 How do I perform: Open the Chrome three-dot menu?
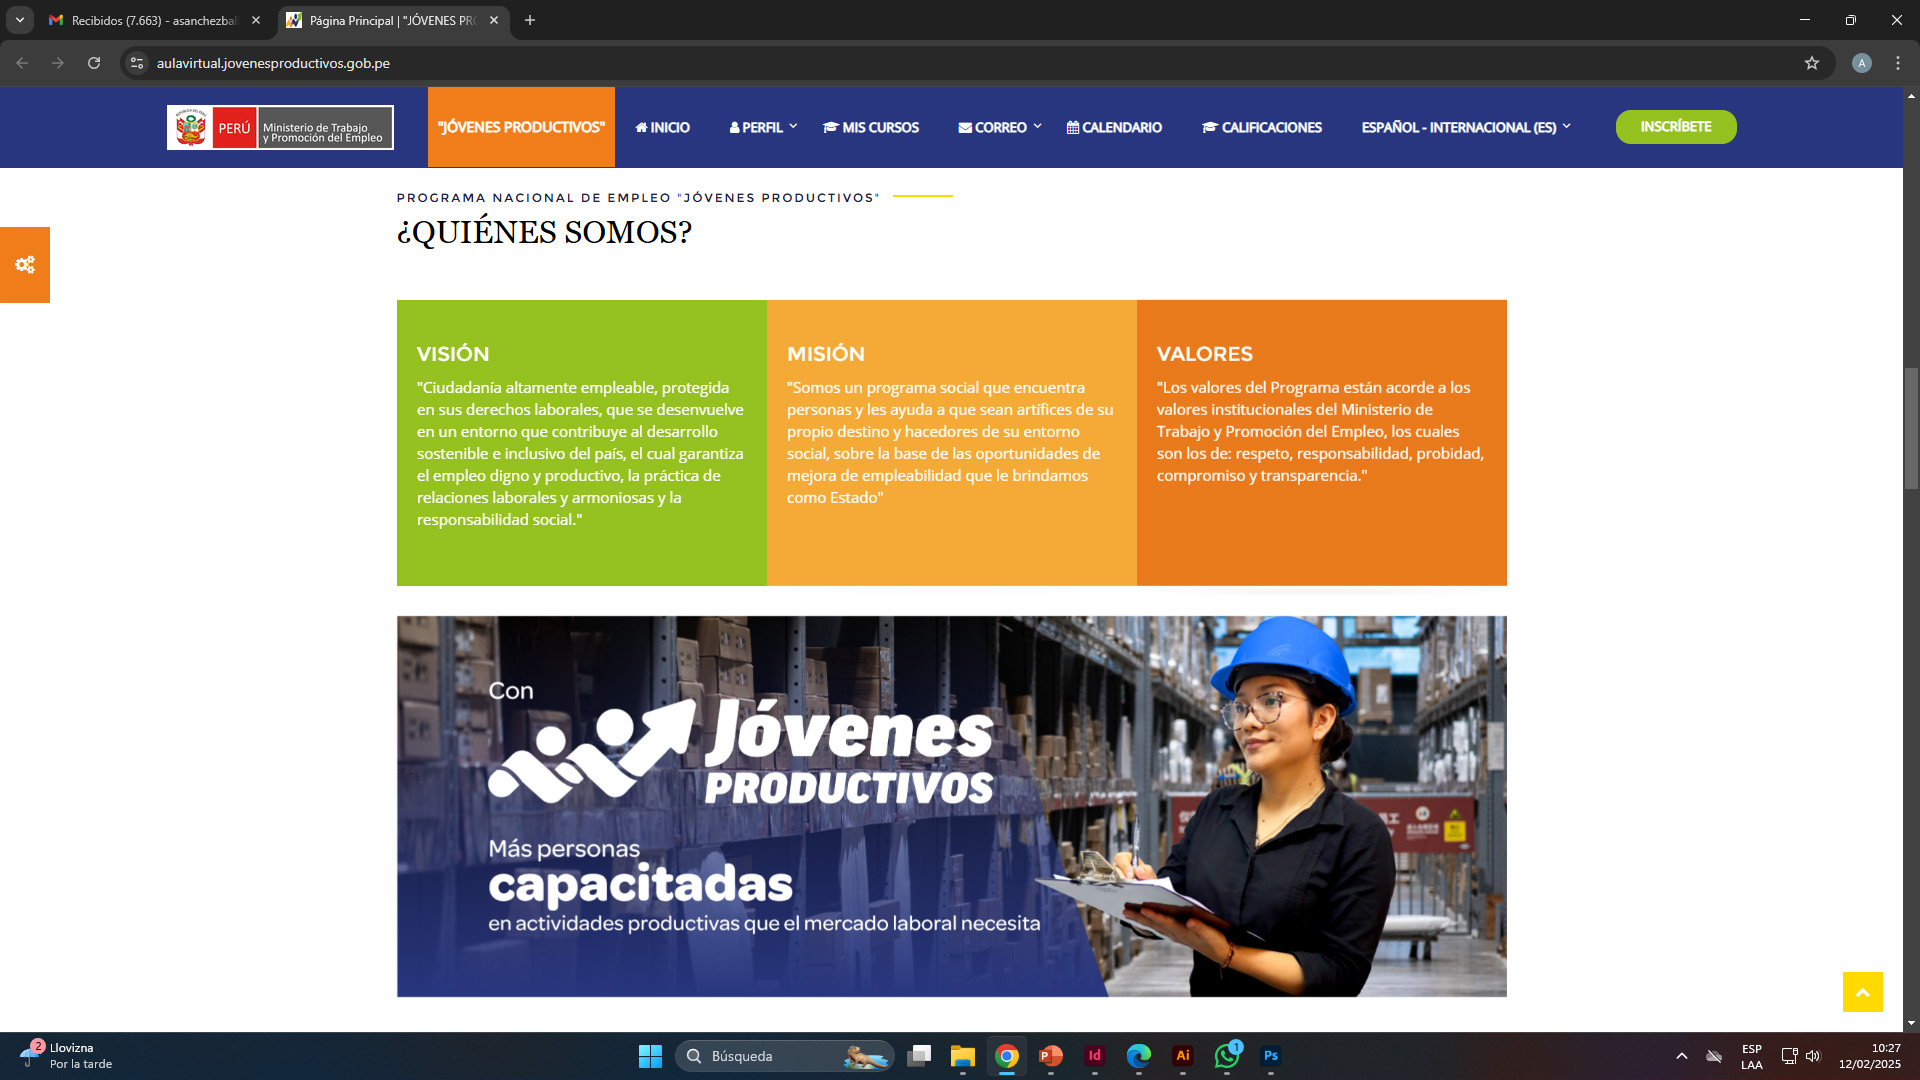(1898, 63)
